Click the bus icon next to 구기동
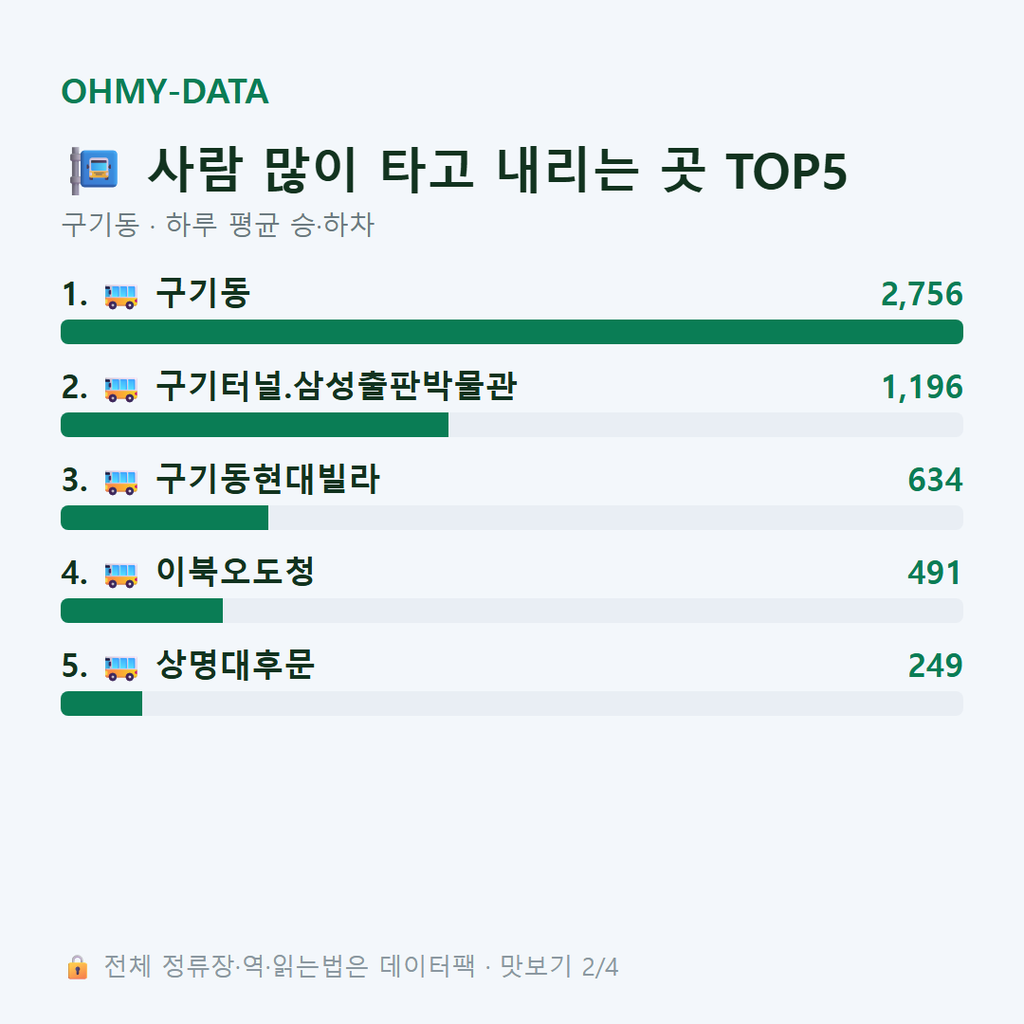 (121, 296)
